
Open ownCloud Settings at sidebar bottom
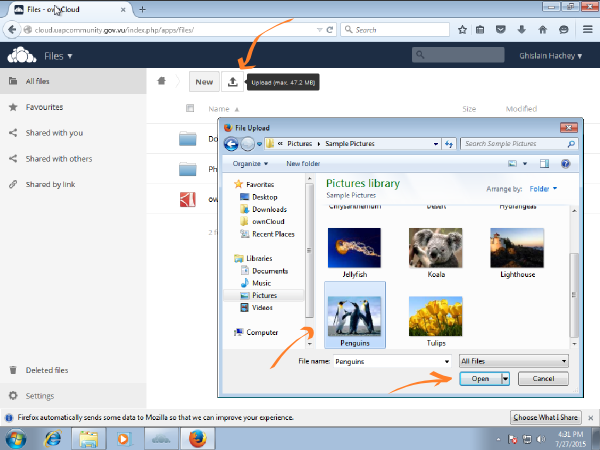click(73, 396)
